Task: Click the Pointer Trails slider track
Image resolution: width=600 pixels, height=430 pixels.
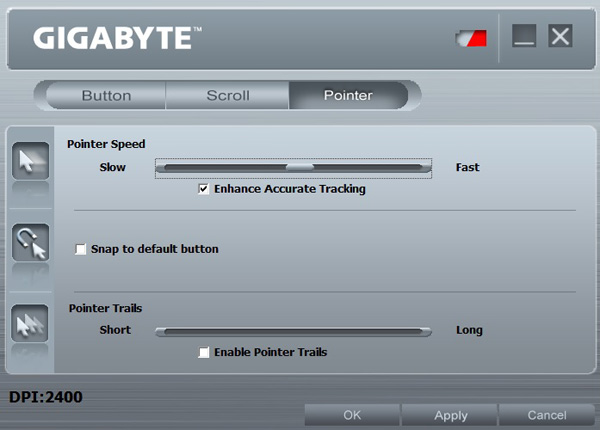Action: click(x=293, y=332)
